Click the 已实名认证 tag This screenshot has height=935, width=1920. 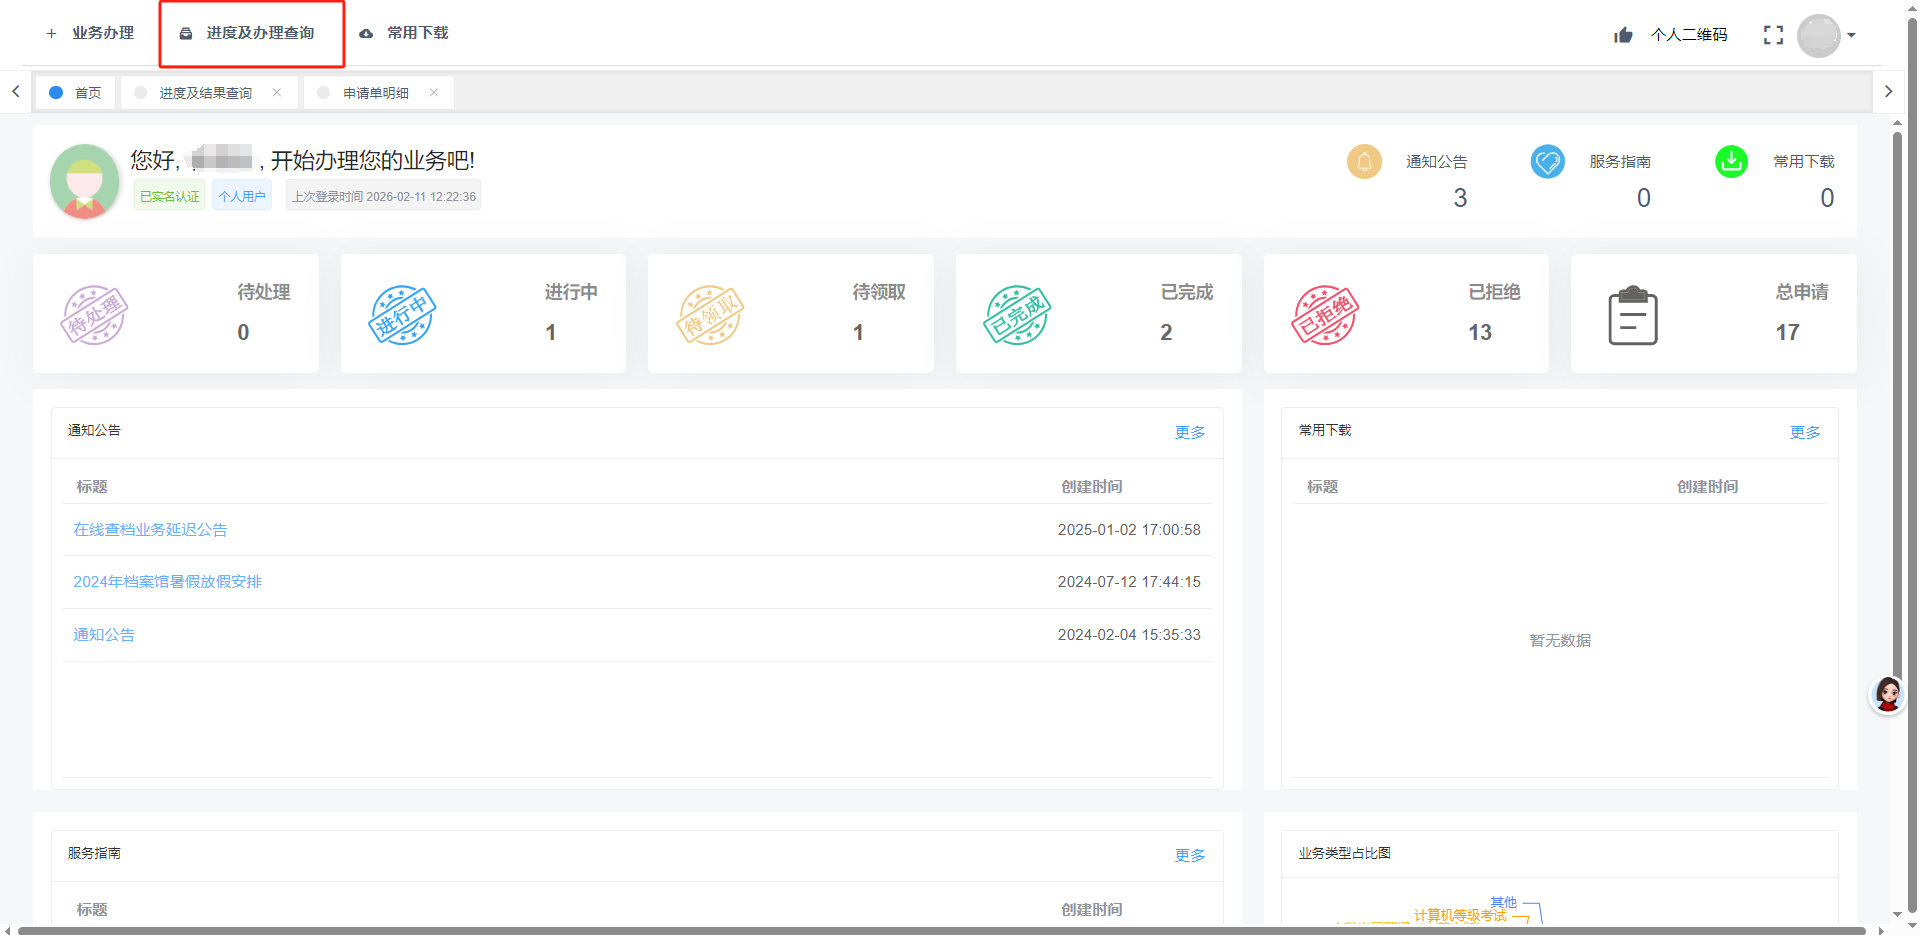pyautogui.click(x=169, y=196)
